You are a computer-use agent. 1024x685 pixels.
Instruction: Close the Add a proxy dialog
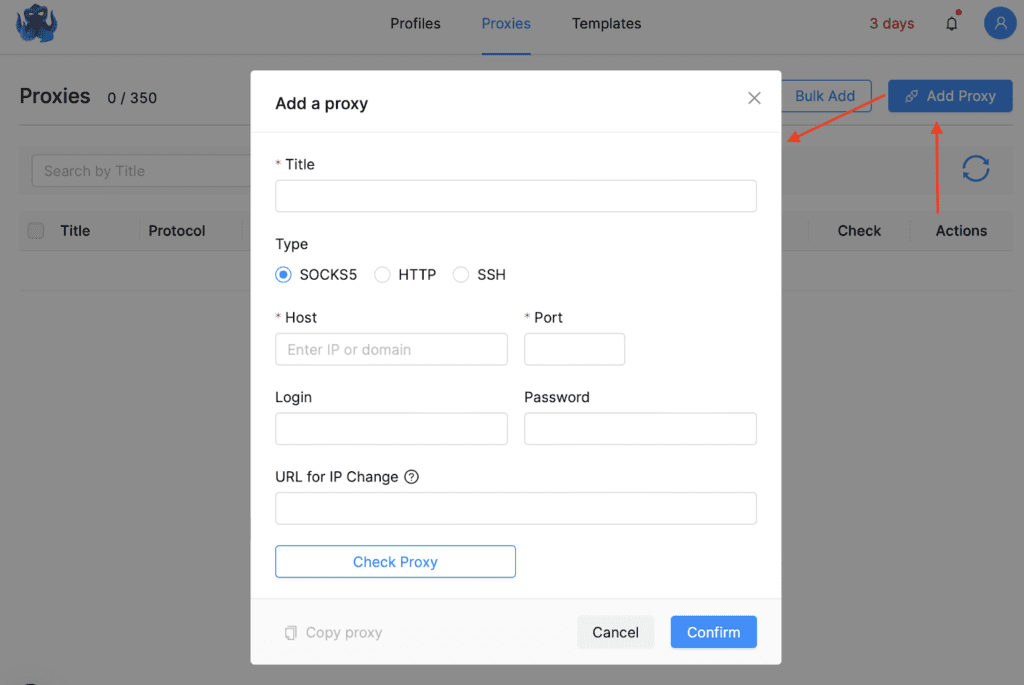pyautogui.click(x=754, y=98)
